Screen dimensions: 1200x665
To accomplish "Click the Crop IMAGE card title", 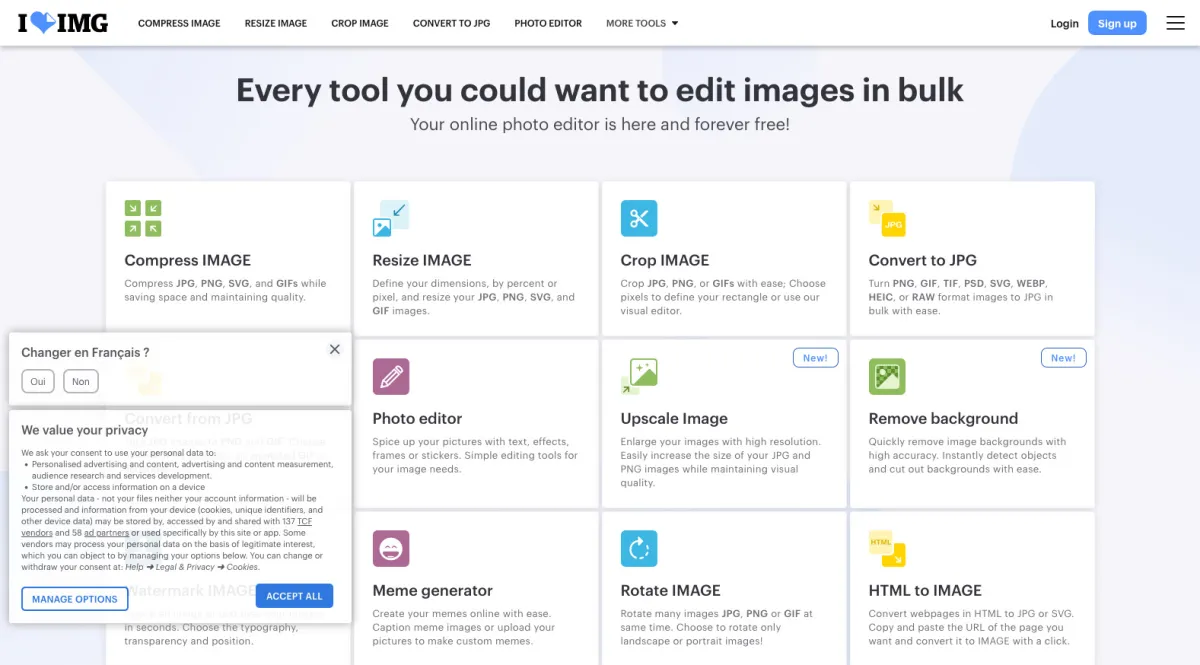I will pos(665,260).
